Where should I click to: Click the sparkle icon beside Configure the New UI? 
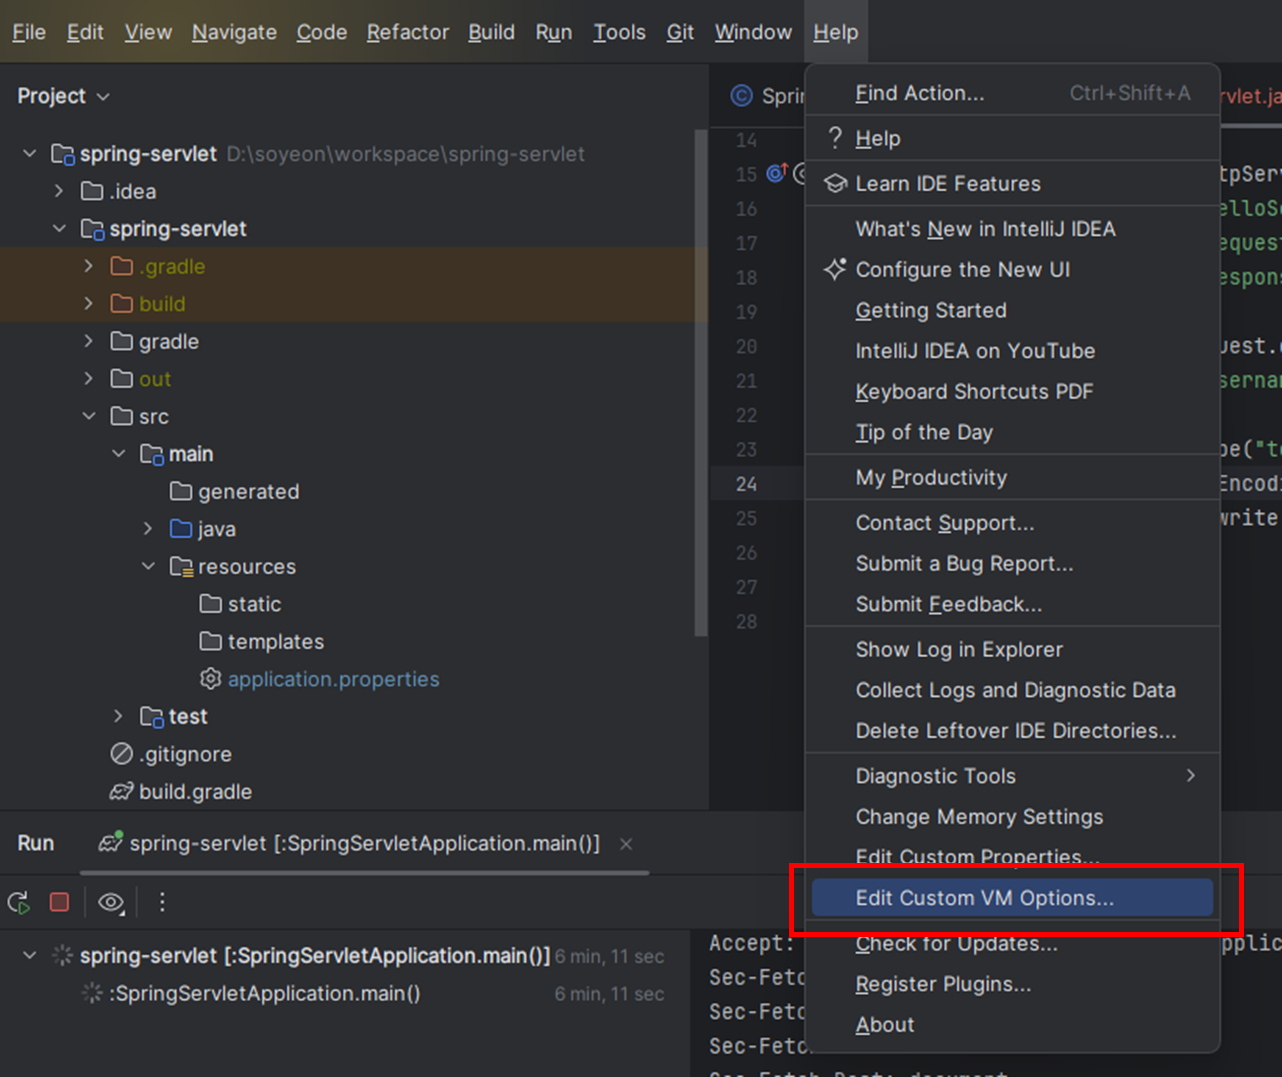(x=835, y=269)
